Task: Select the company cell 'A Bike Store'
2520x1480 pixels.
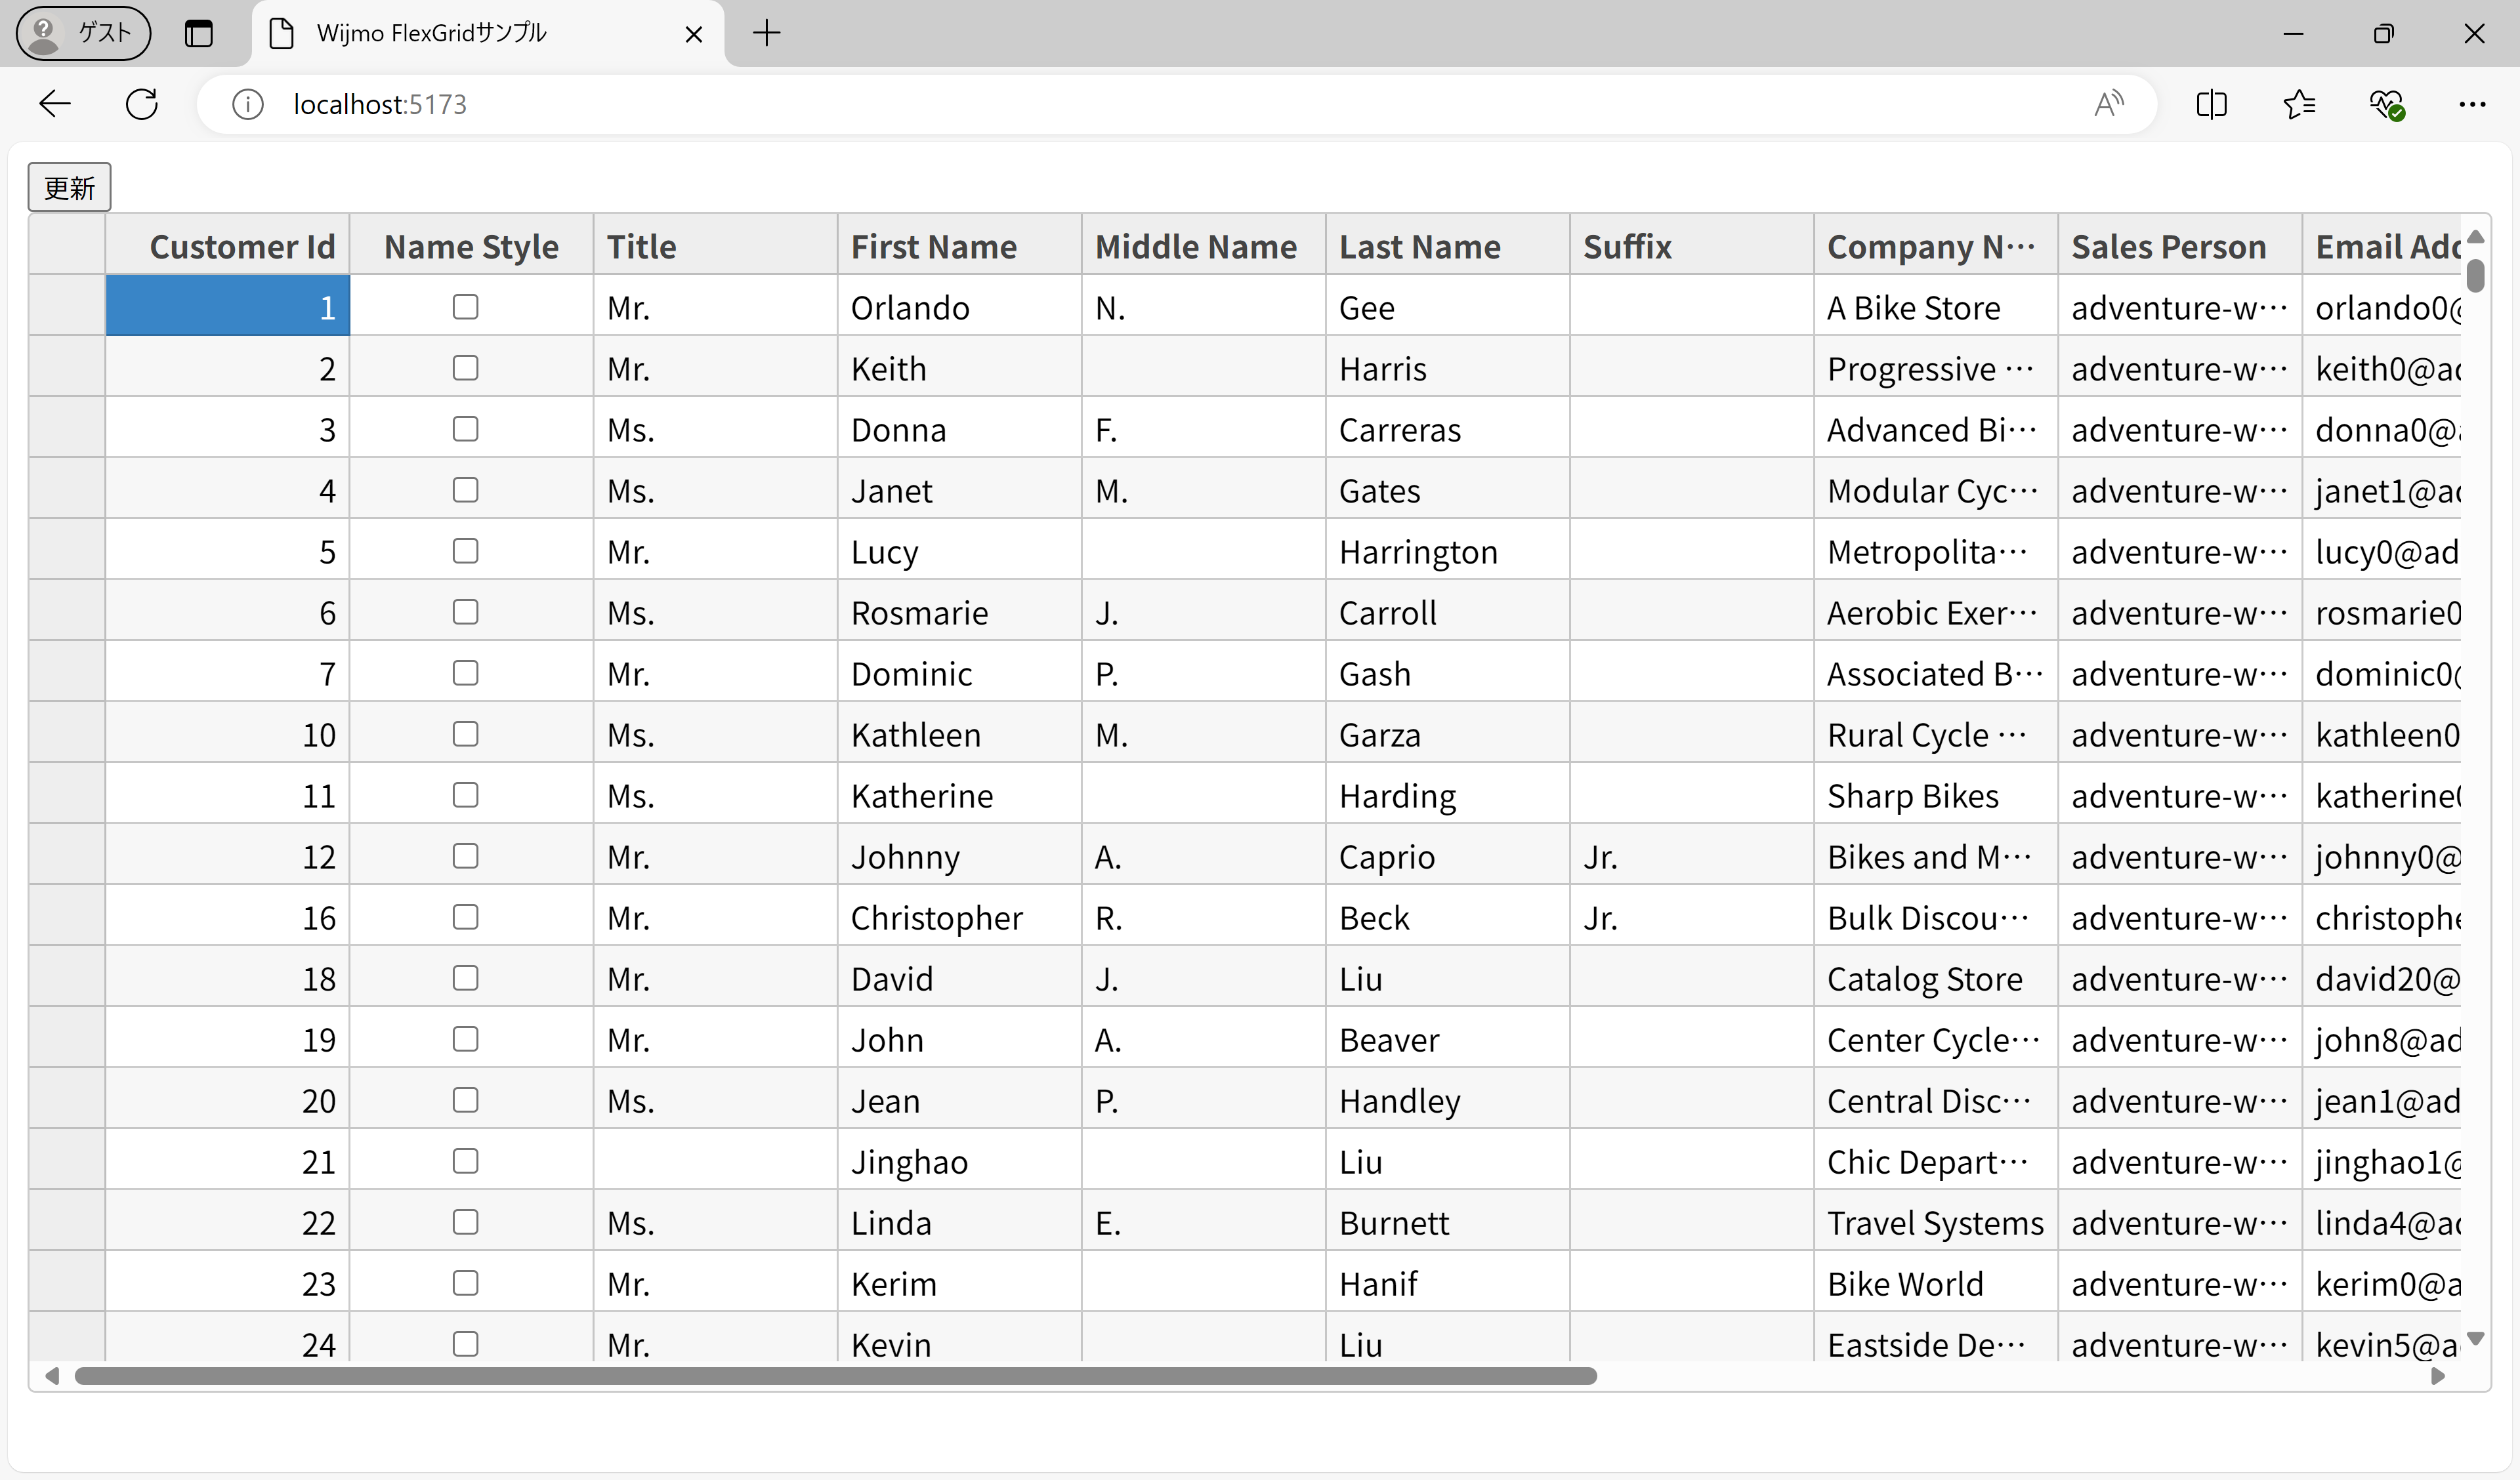Action: click(1936, 306)
